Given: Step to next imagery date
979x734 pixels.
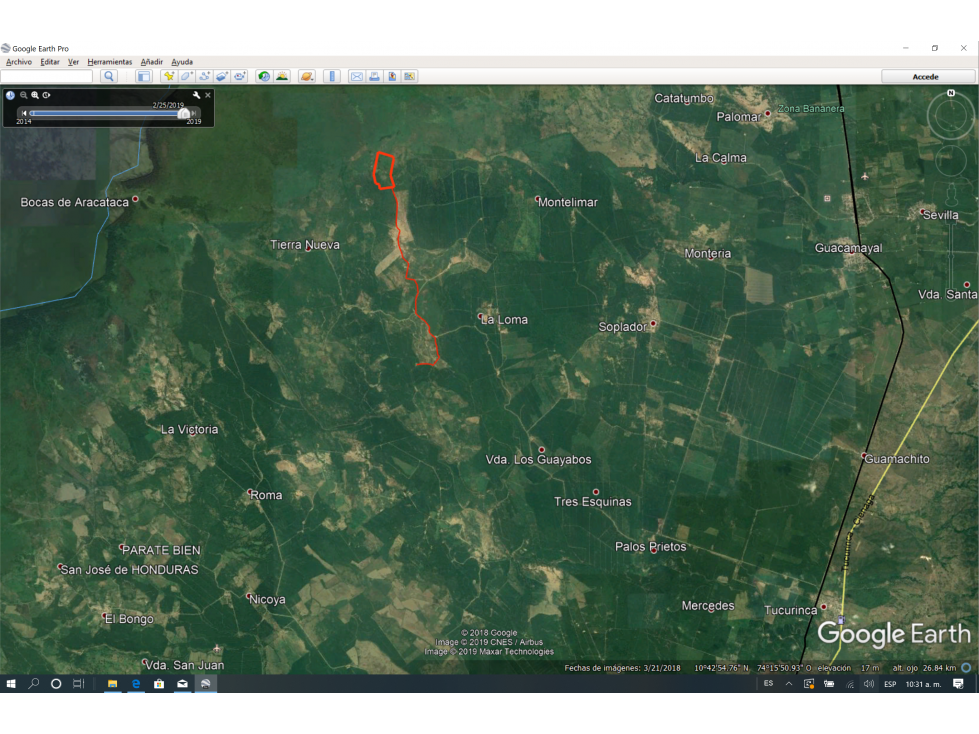Looking at the screenshot, I should pyautogui.click(x=195, y=113).
